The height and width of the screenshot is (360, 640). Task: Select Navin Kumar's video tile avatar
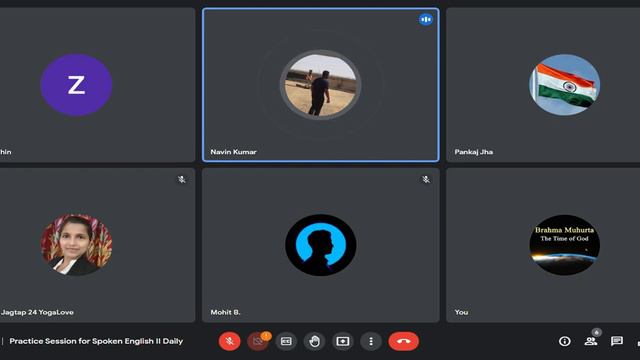(x=320, y=85)
